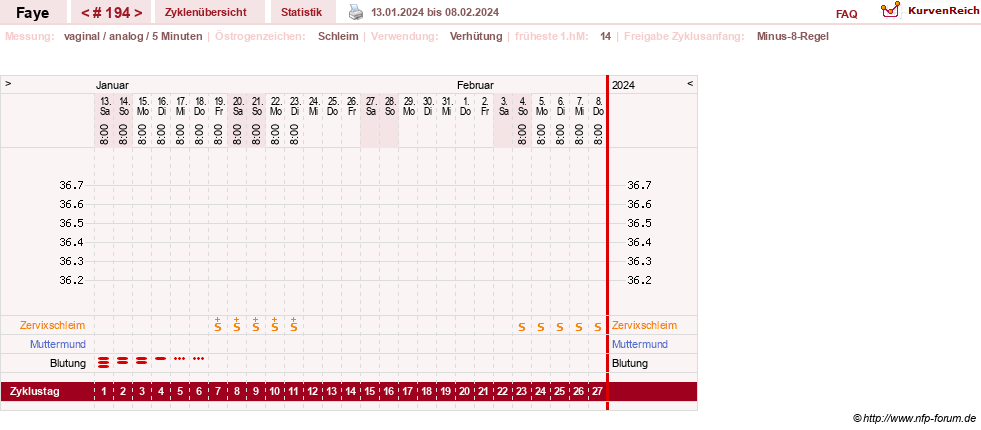Click the printer icon

(x=355, y=12)
